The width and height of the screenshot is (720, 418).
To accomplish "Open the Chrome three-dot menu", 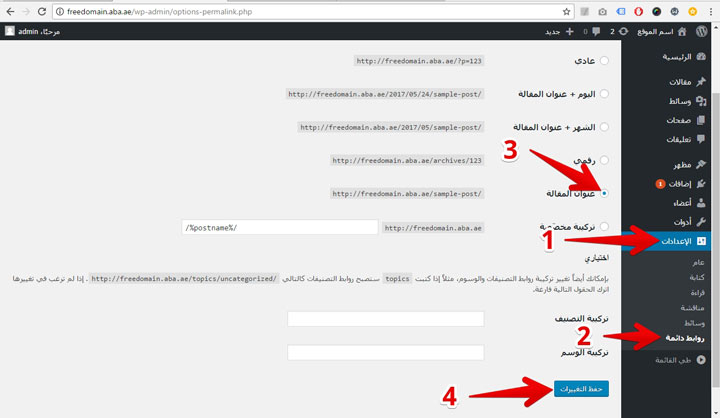I will [711, 12].
